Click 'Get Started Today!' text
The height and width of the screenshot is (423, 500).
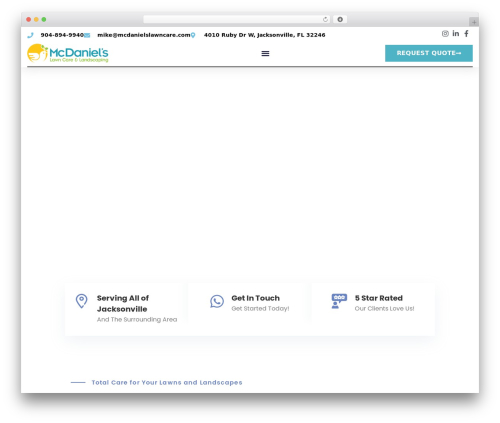tap(260, 308)
